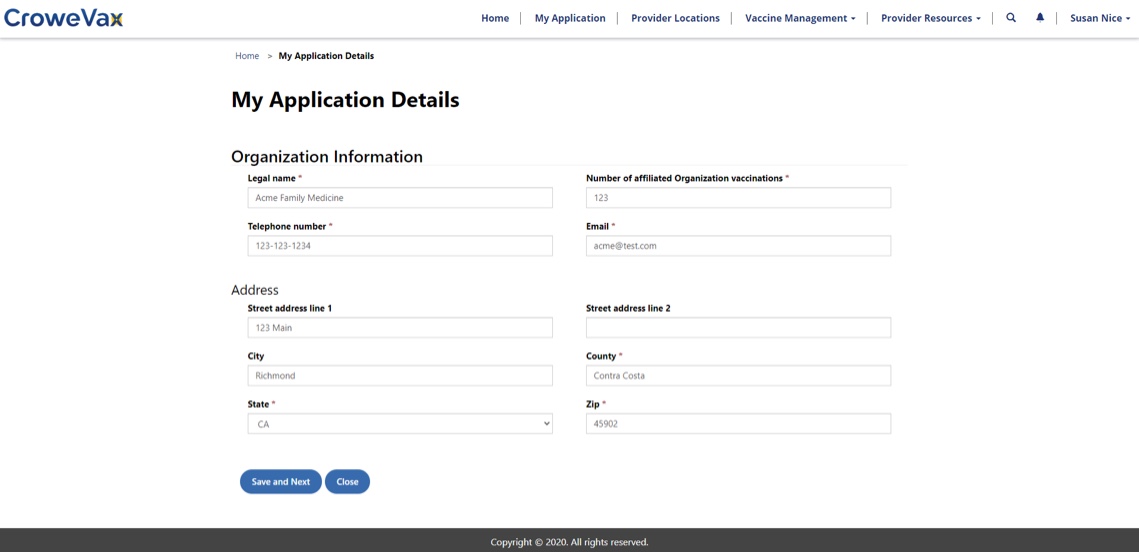Click the empty Street address line 2 field
The width and height of the screenshot is (1139, 552).
(x=738, y=328)
